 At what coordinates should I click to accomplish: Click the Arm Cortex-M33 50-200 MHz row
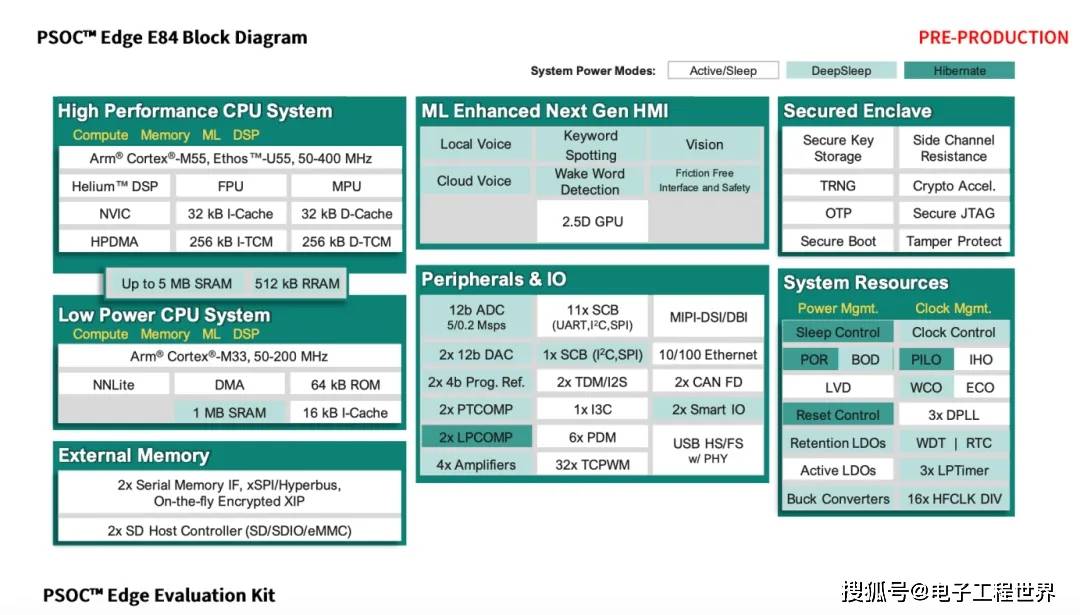coord(229,356)
